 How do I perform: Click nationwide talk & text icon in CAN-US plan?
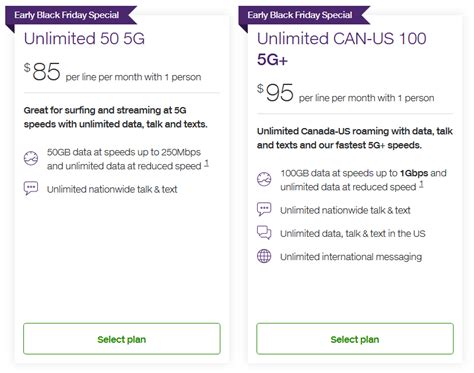coord(264,209)
